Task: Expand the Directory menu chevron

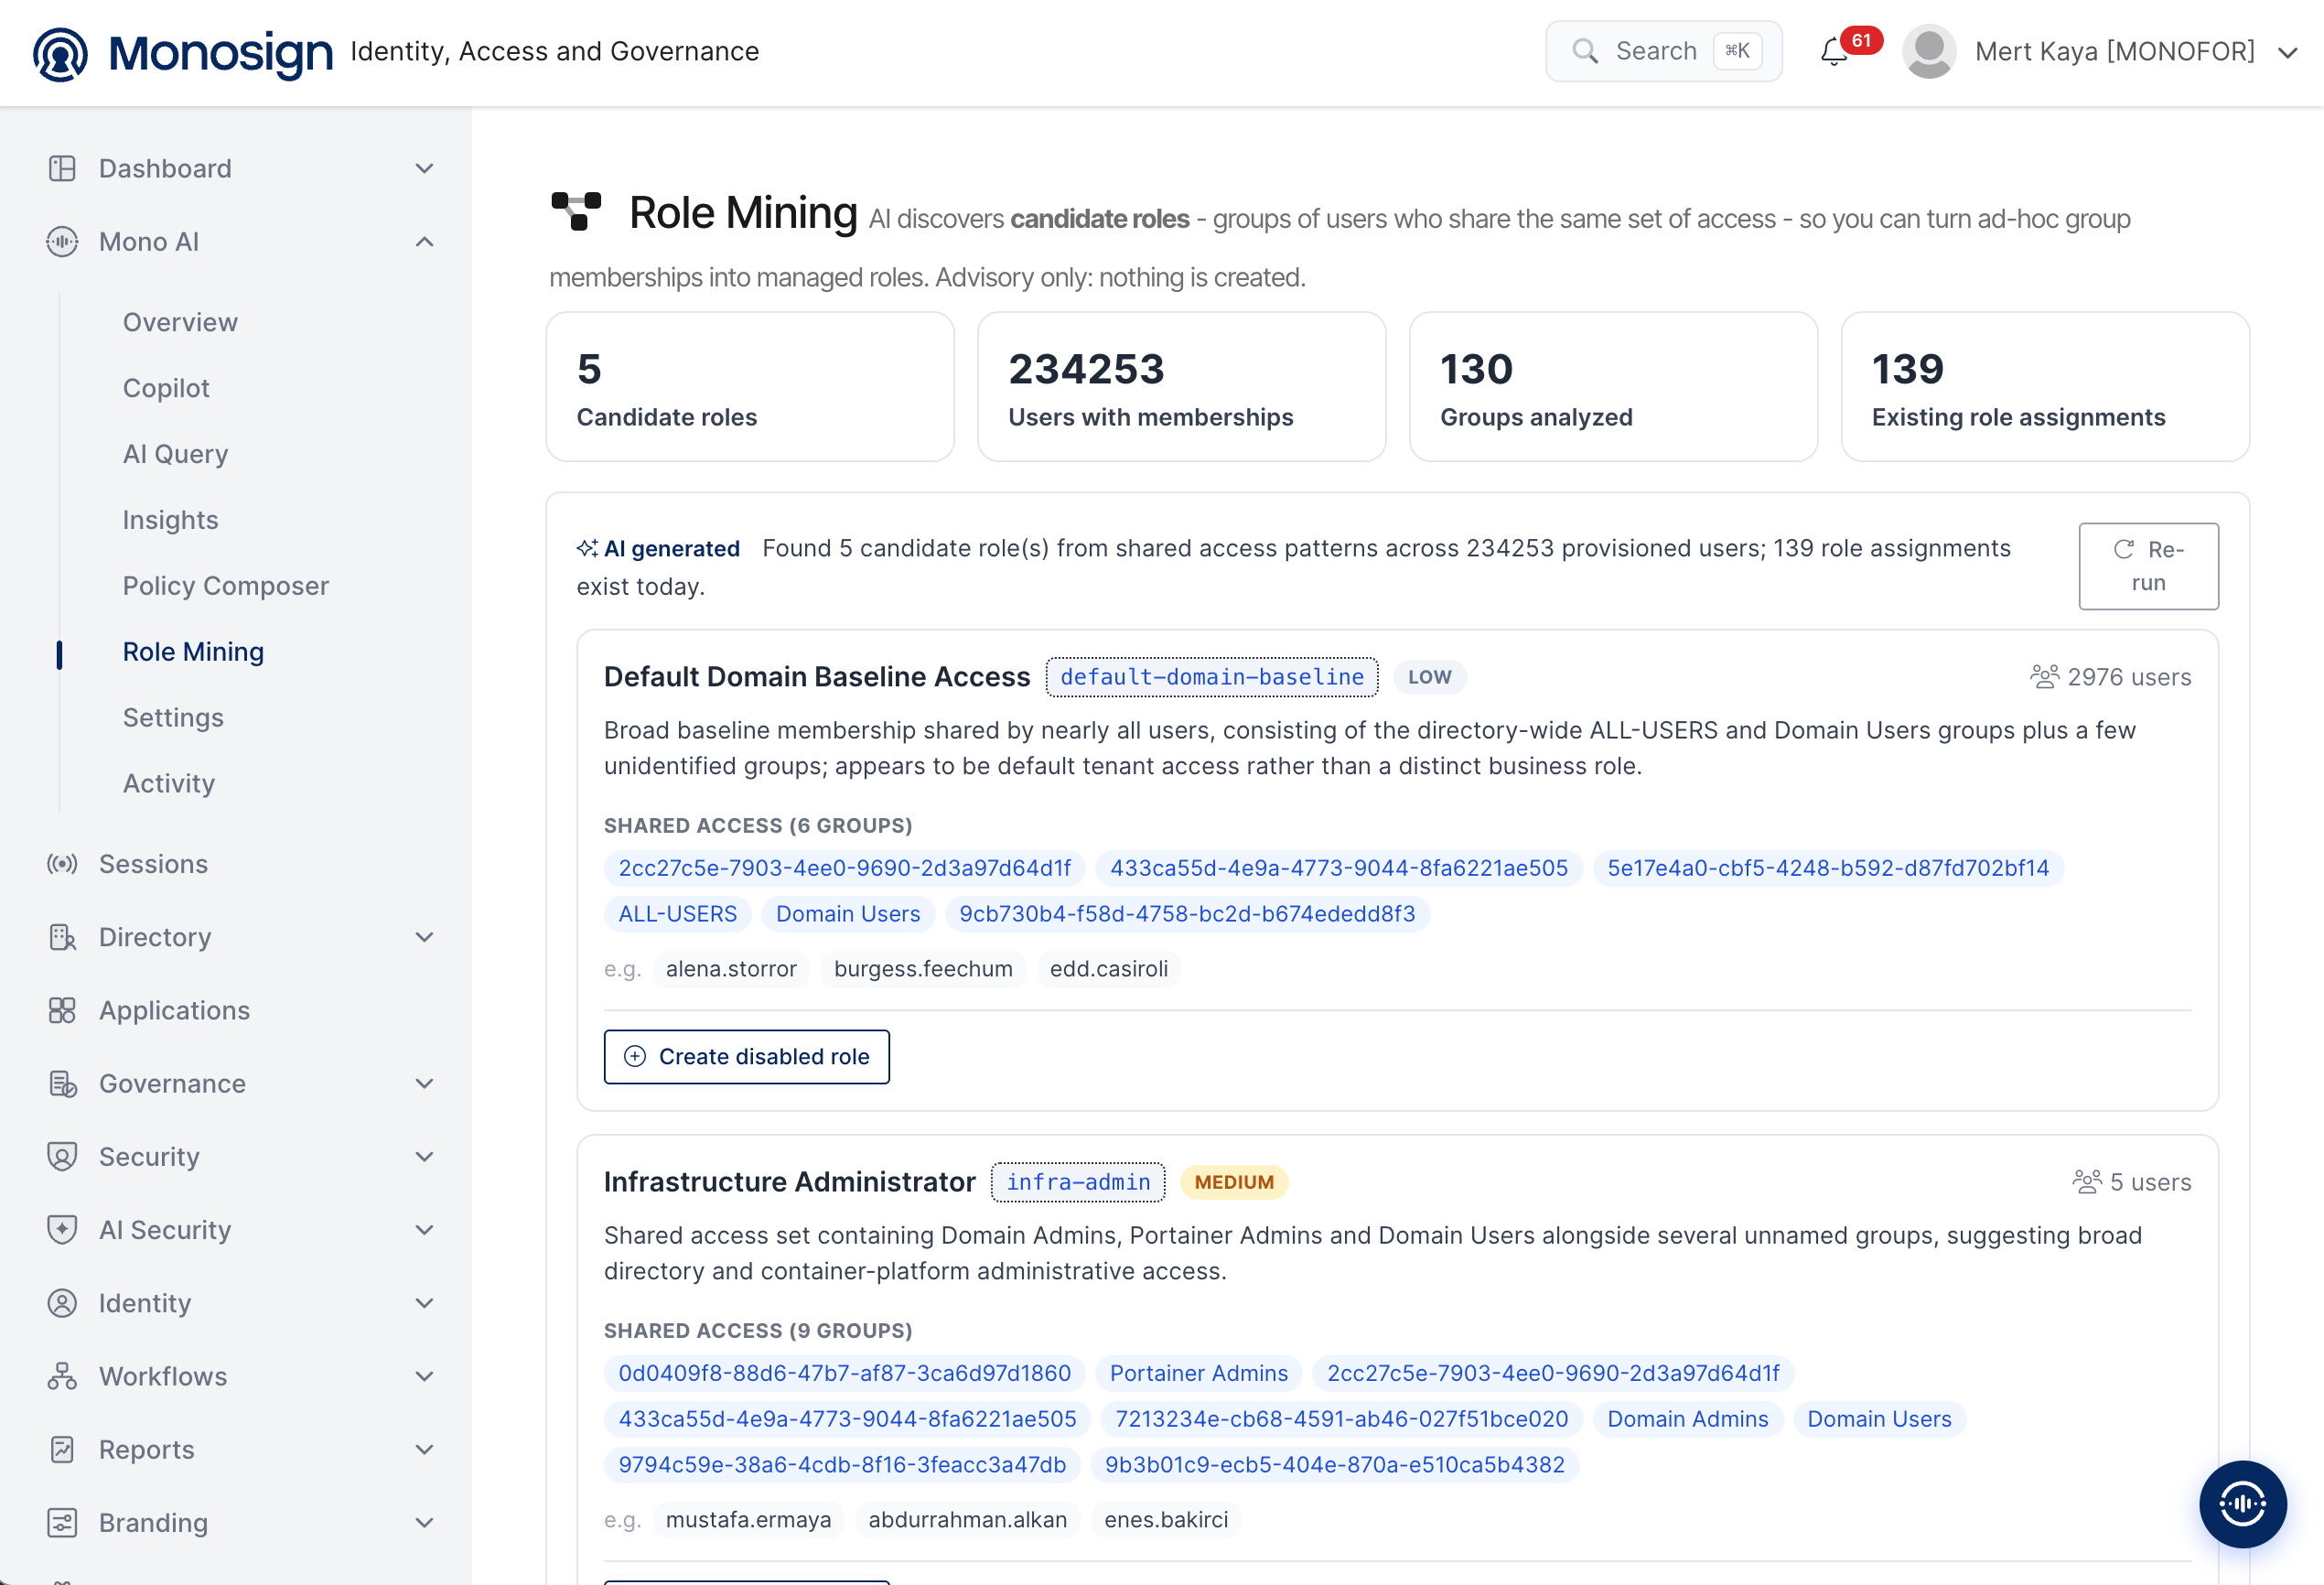Action: [x=424, y=937]
